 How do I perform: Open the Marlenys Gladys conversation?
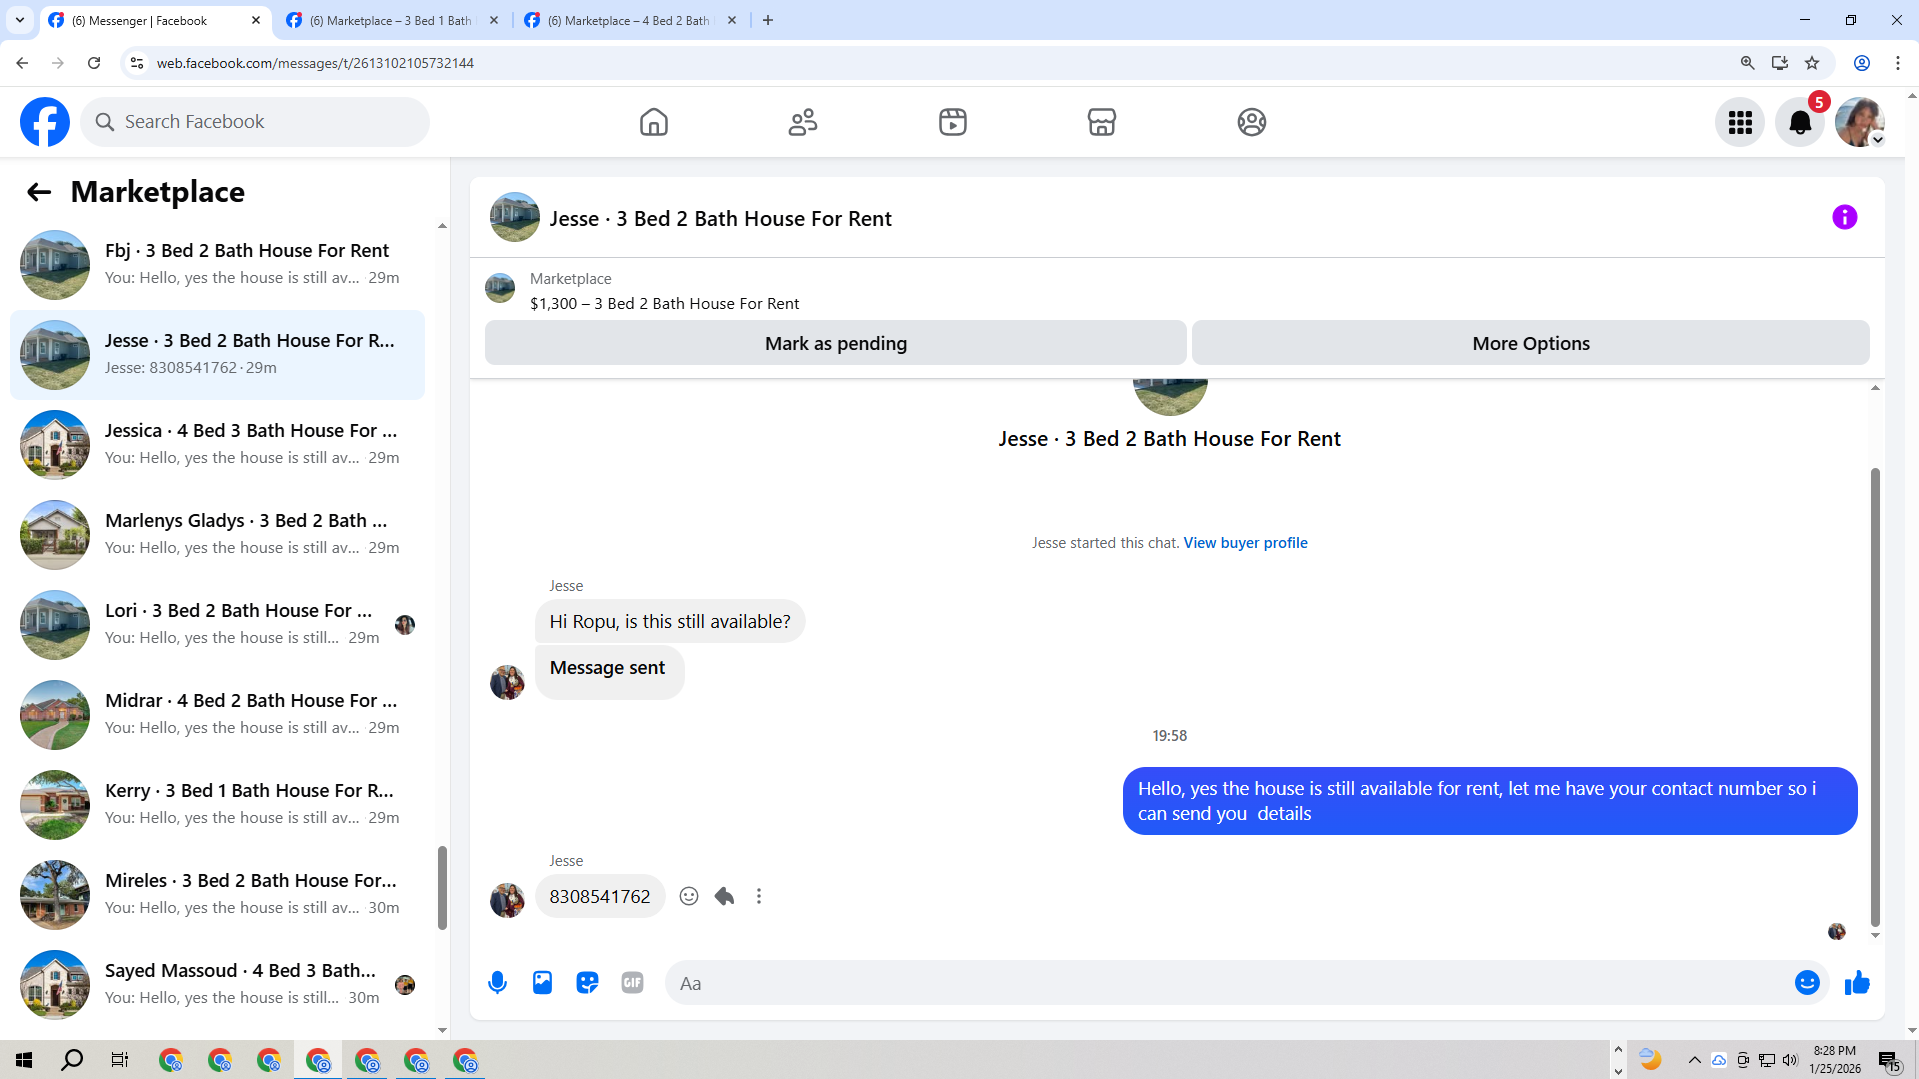[x=217, y=535]
